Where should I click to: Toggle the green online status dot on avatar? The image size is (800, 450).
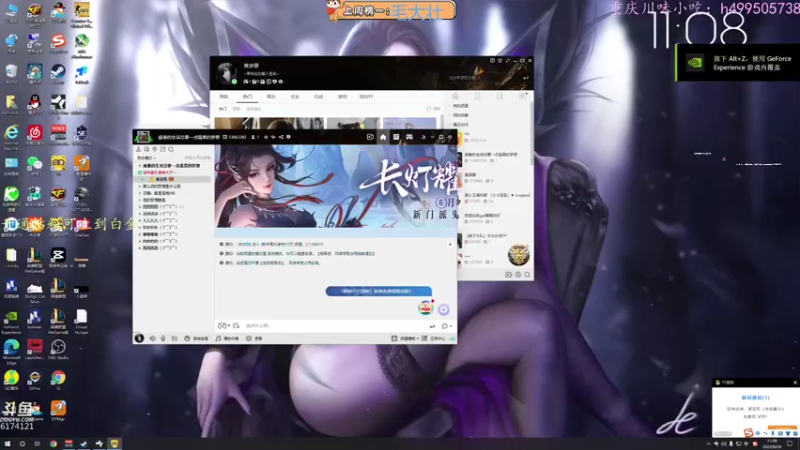[x=234, y=82]
